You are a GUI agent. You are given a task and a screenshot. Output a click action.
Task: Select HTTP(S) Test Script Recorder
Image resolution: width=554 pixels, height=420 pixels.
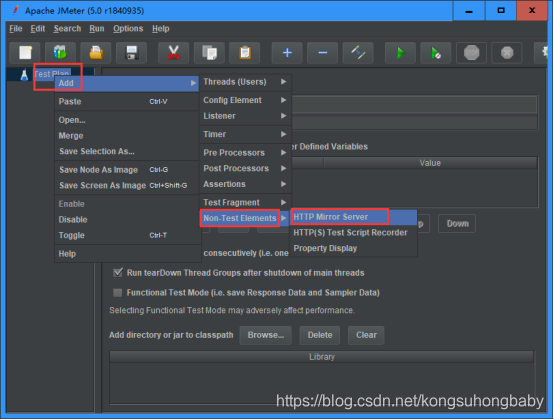(x=354, y=233)
